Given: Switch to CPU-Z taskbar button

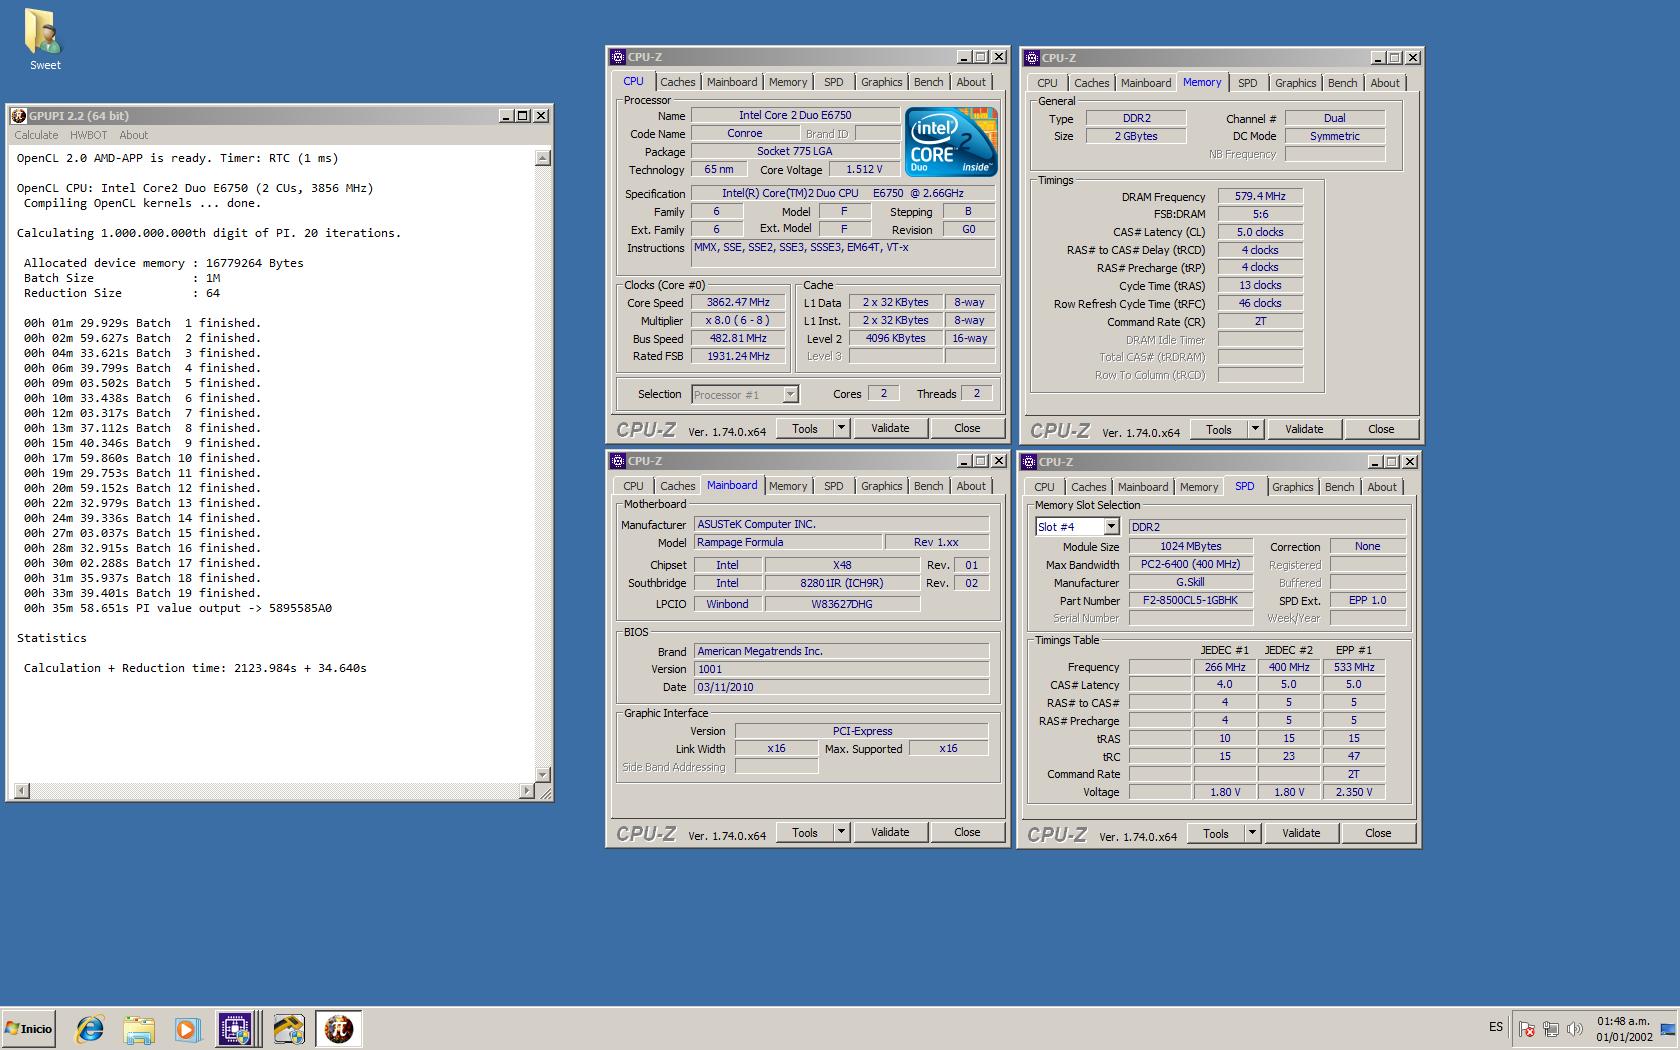Looking at the screenshot, I should (235, 1028).
